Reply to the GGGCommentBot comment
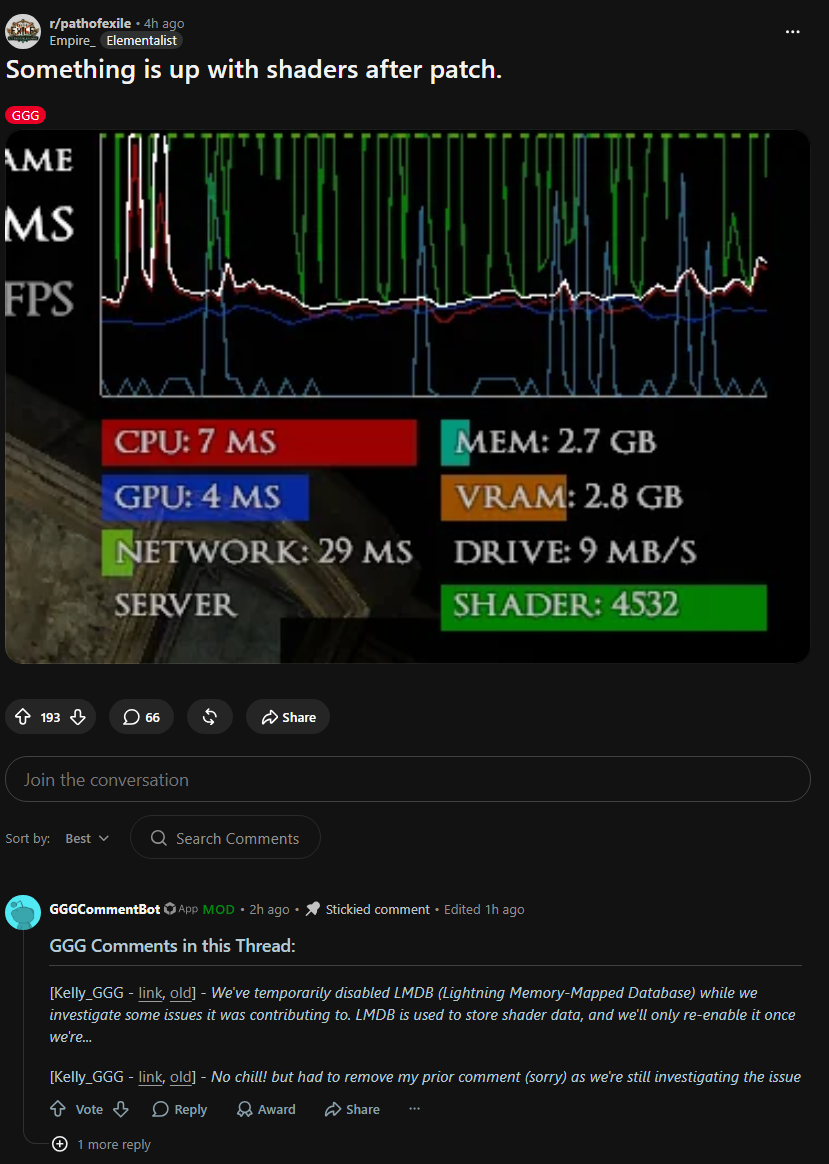This screenshot has width=829, height=1164. tap(180, 1109)
